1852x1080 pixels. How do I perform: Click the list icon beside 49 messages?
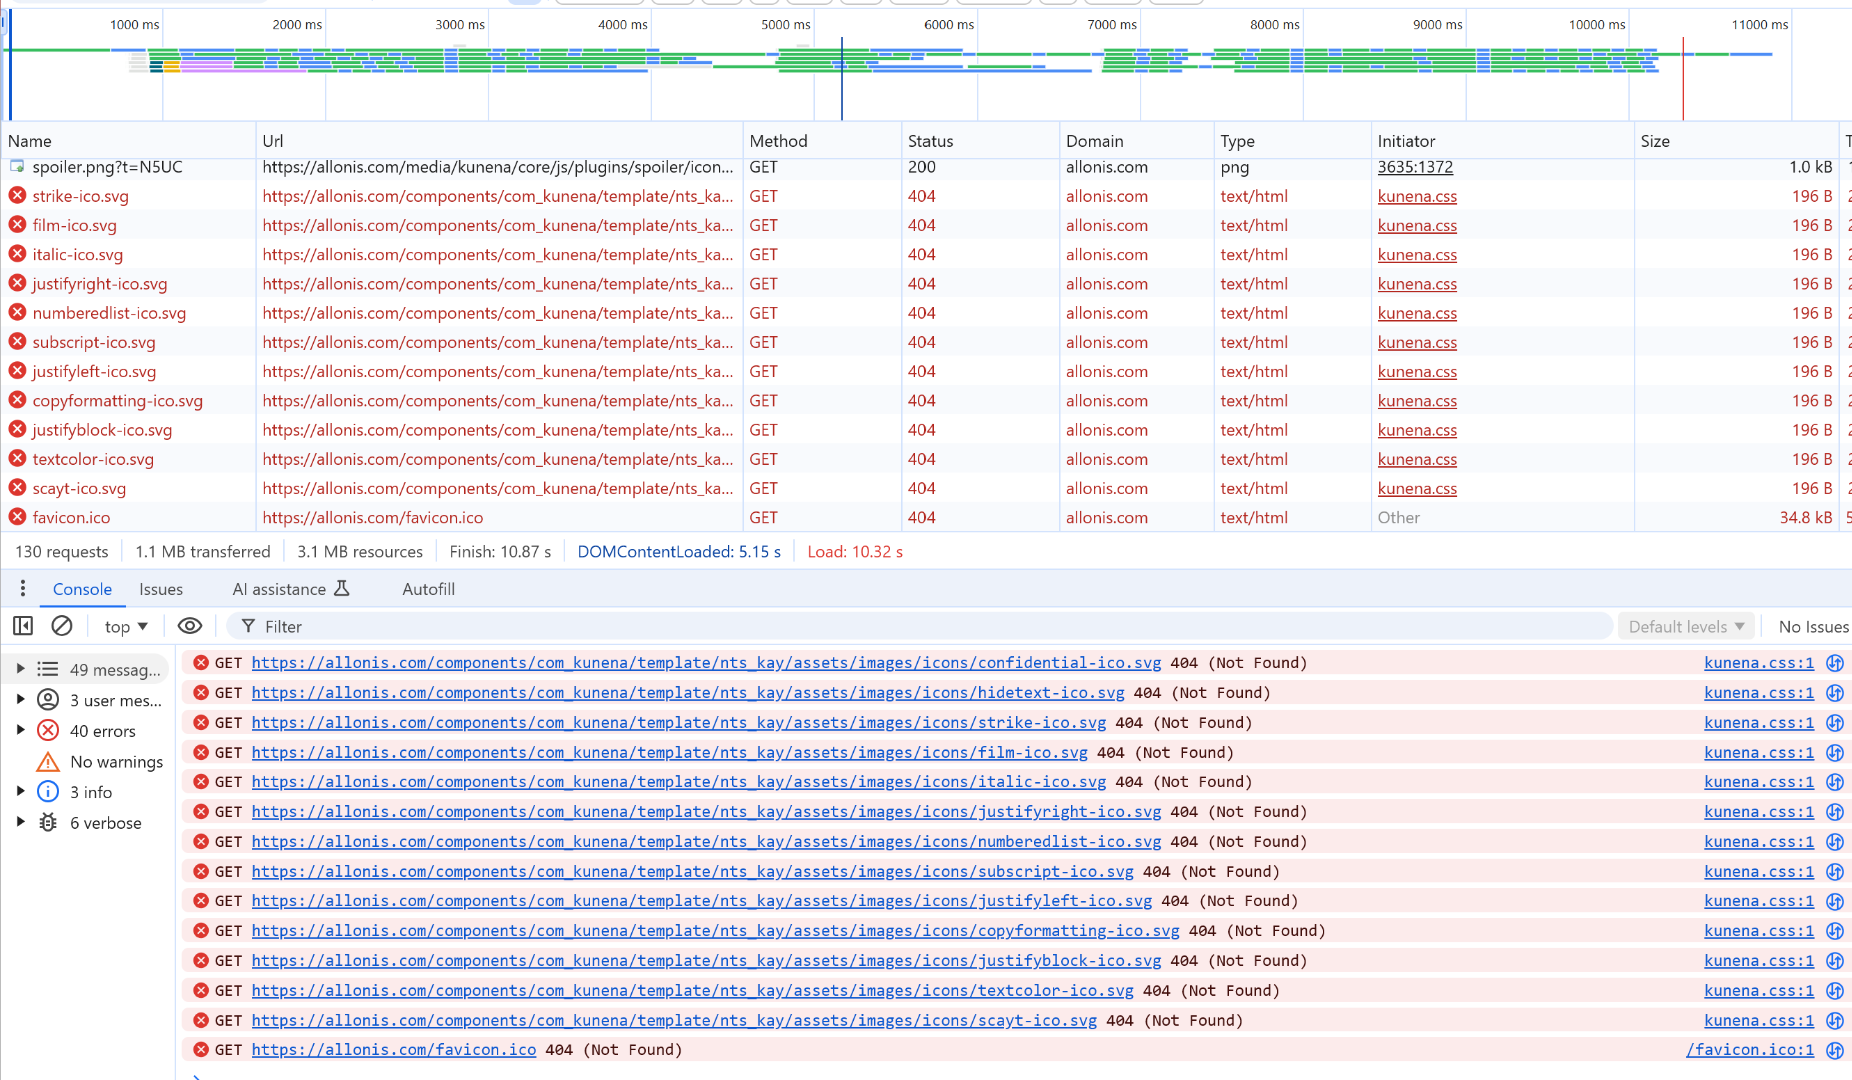click(48, 669)
